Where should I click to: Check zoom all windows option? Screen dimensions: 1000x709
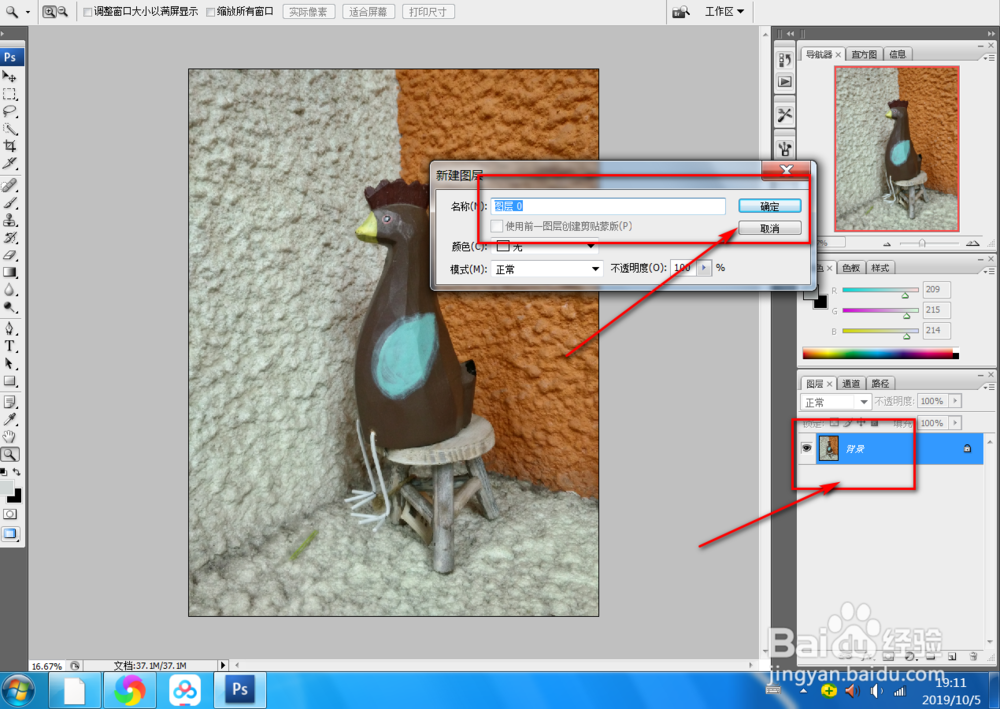(x=210, y=12)
